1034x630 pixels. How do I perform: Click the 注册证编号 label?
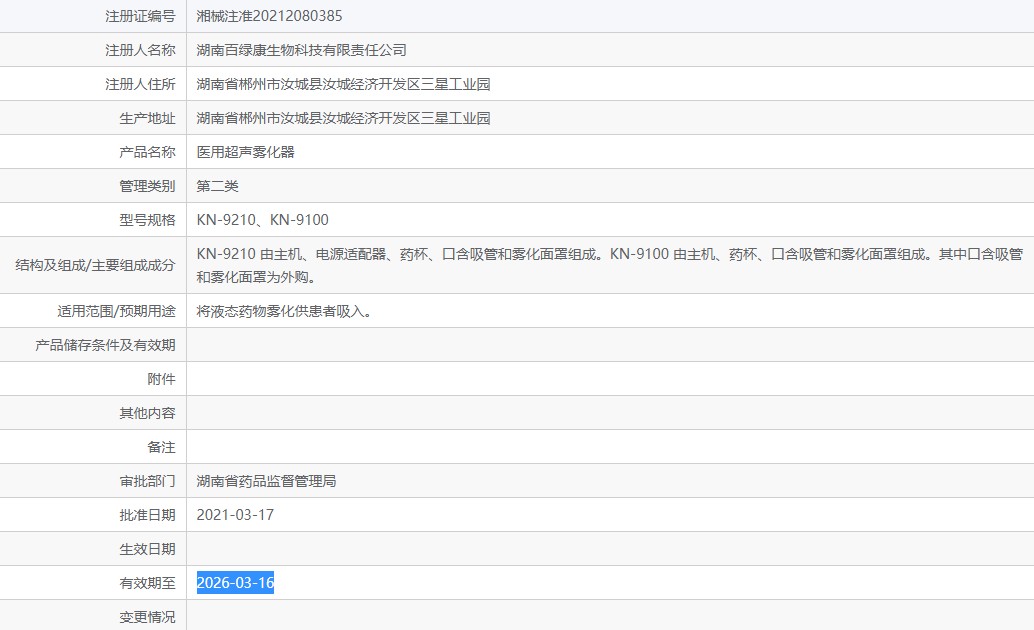(140, 16)
